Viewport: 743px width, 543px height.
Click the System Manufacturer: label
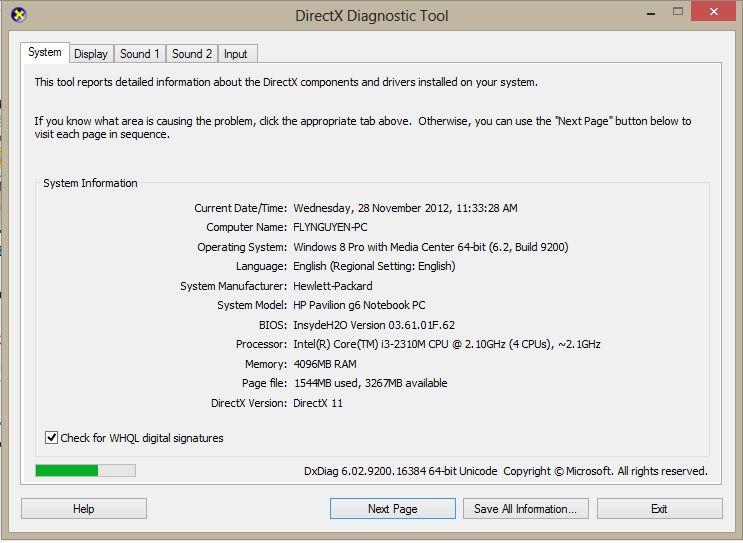coord(234,286)
